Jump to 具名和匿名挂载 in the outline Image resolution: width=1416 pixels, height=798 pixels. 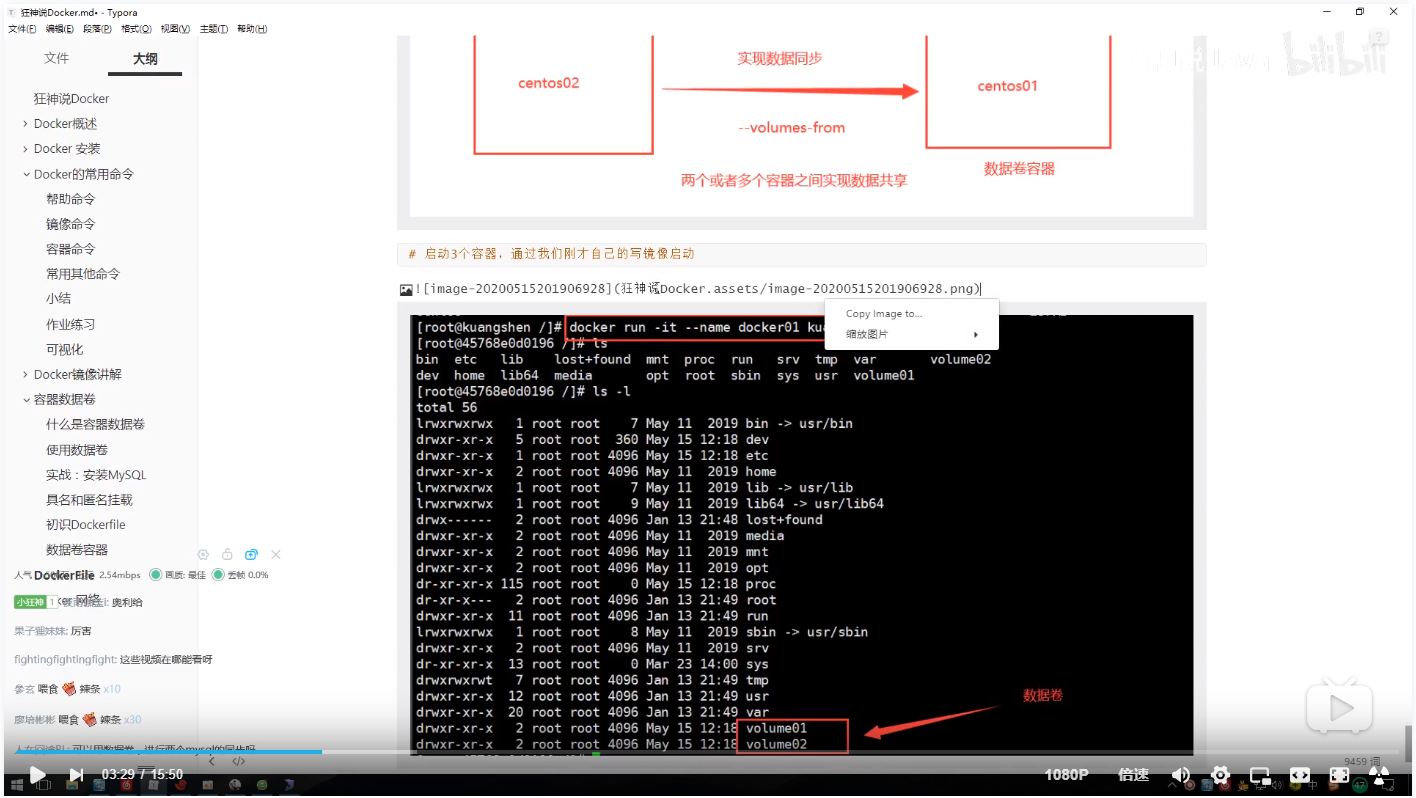click(x=89, y=500)
